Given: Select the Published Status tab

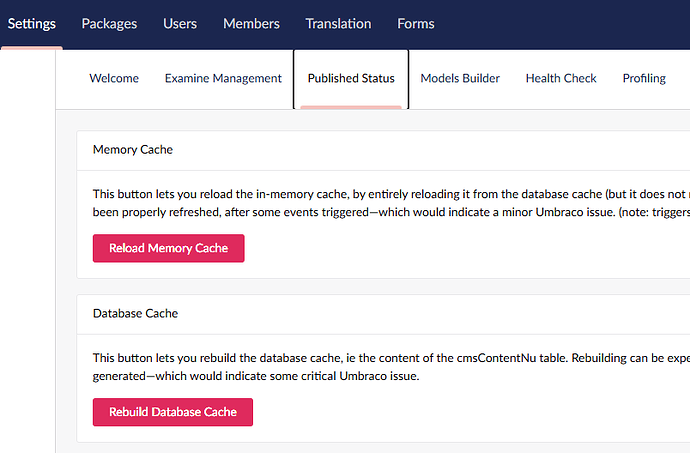Looking at the screenshot, I should point(351,79).
